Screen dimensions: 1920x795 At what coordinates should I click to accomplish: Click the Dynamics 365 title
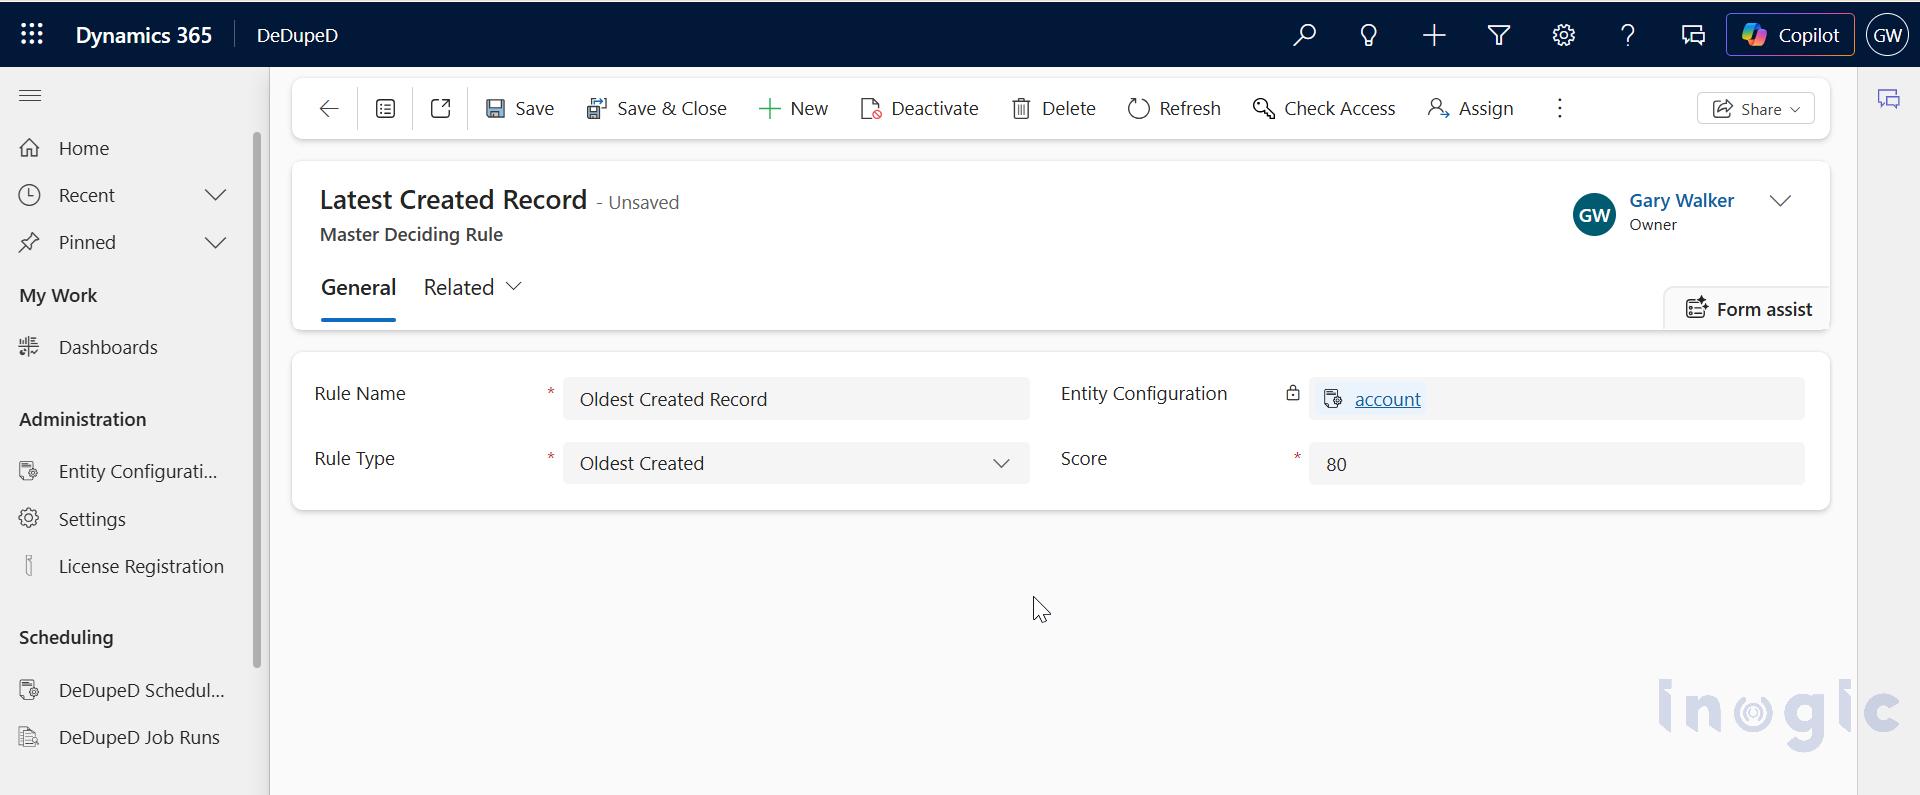[x=144, y=35]
